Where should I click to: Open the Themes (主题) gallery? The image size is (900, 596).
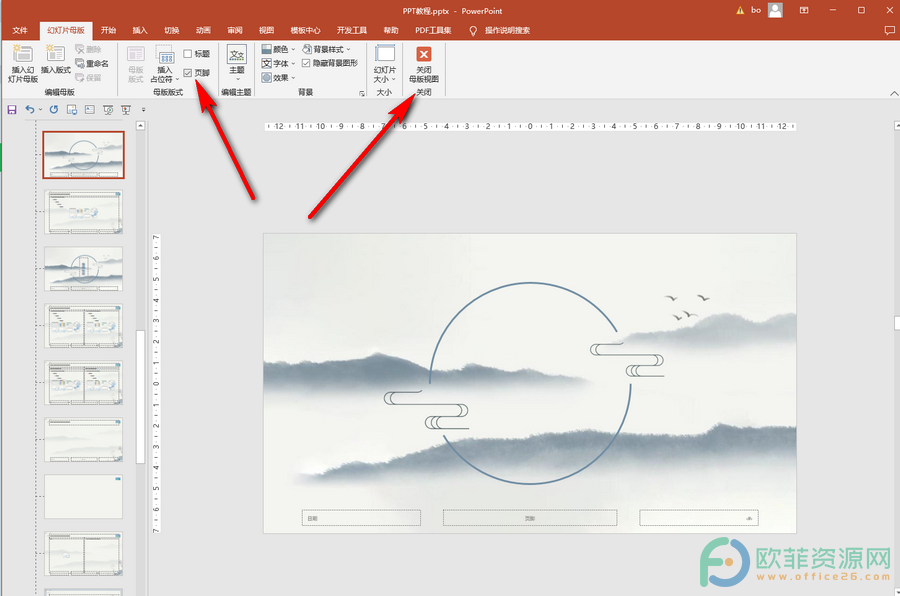(x=237, y=63)
